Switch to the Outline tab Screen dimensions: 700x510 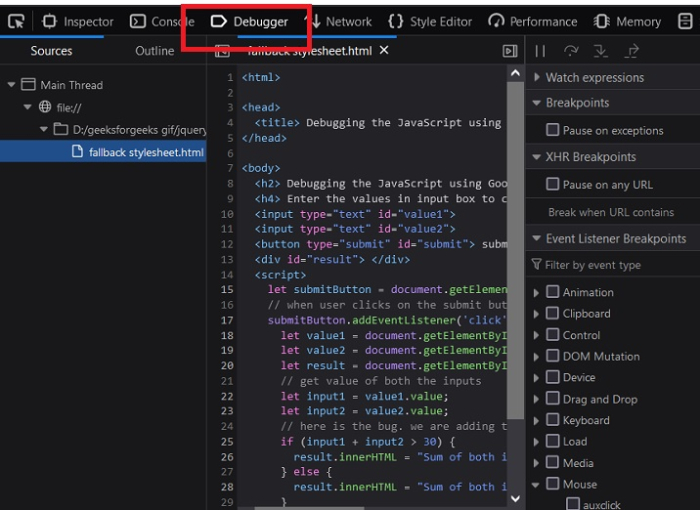[154, 51]
